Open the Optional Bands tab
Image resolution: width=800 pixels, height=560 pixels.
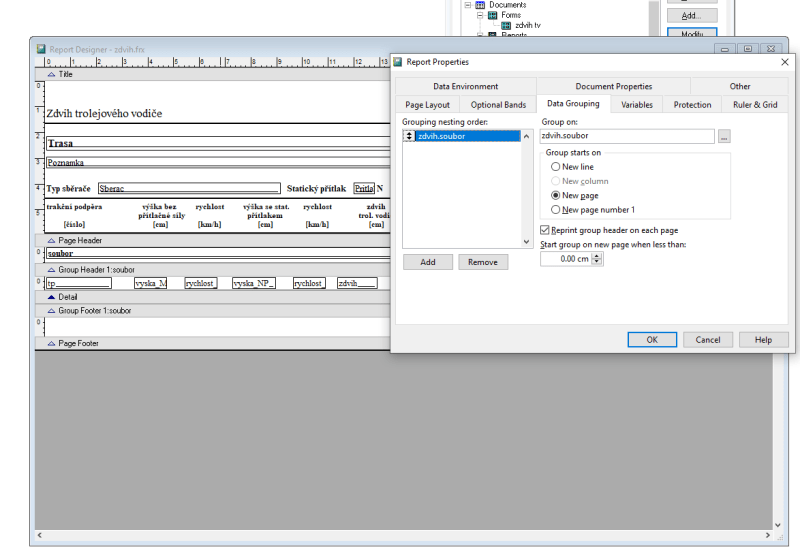[498, 105]
